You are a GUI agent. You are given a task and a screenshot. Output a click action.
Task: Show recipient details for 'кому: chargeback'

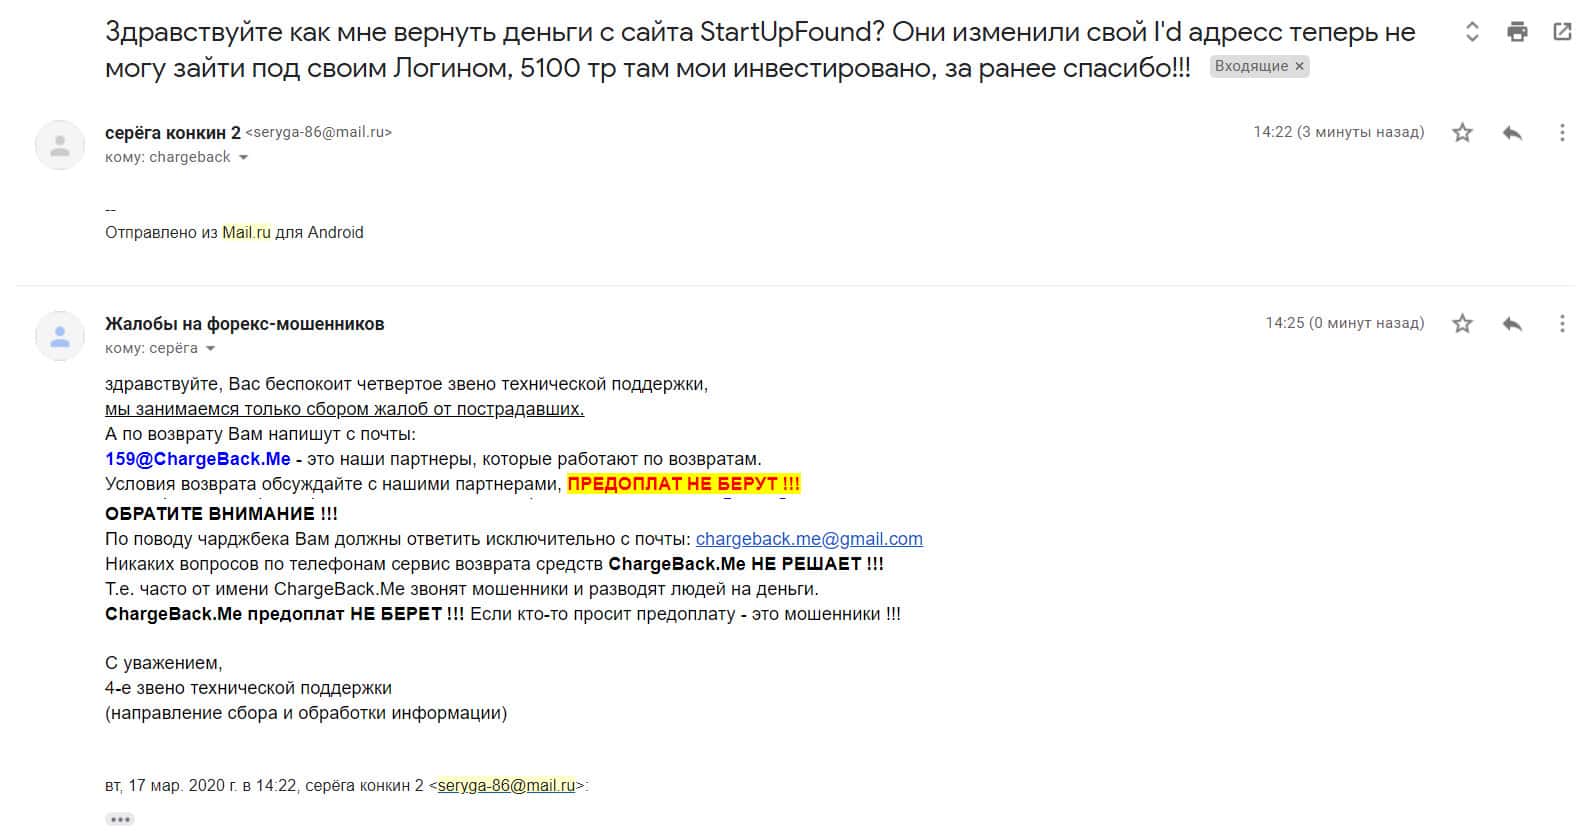coord(243,157)
